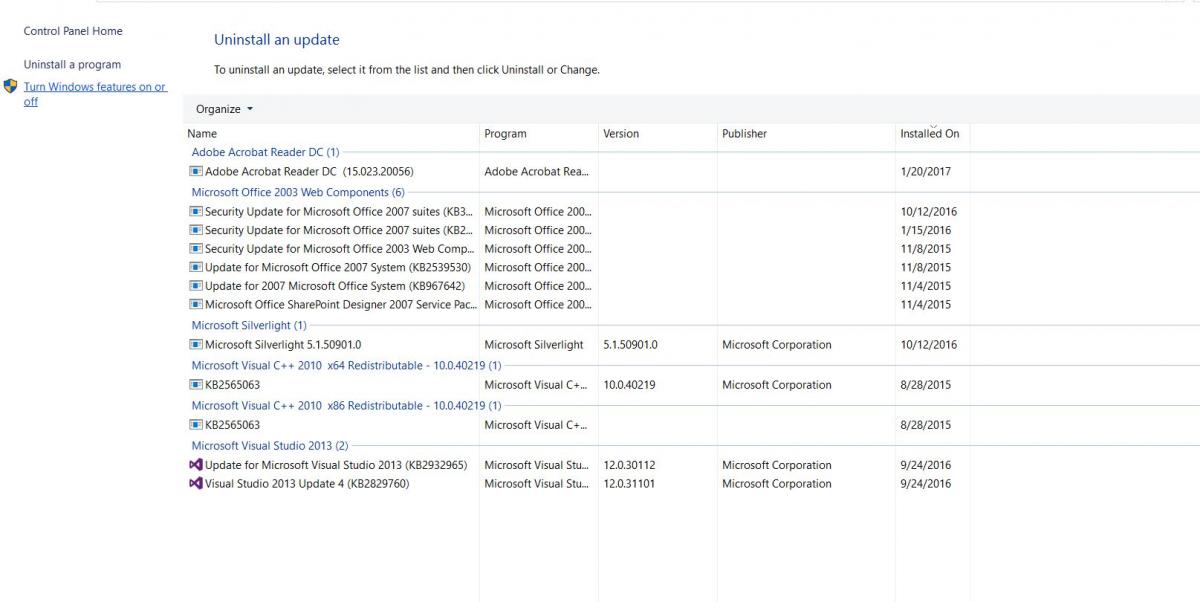This screenshot has height=602, width=1200.
Task: Click icon of Office 2007 System update KB2539530
Action: pos(196,268)
